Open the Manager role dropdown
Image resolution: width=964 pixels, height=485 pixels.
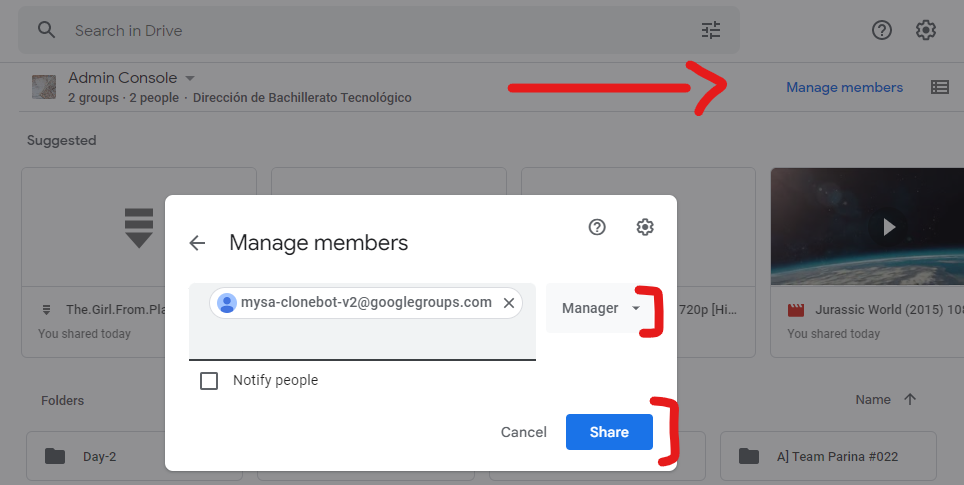coord(601,308)
